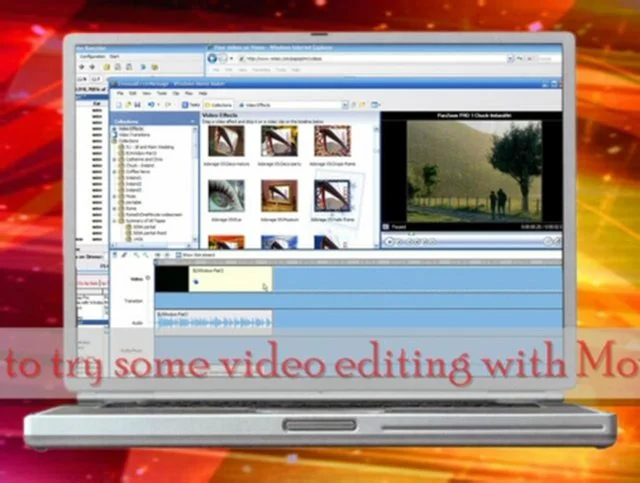Open the Play menu in Movie Maker
Image resolution: width=640 pixels, height=483 pixels.
(189, 93)
